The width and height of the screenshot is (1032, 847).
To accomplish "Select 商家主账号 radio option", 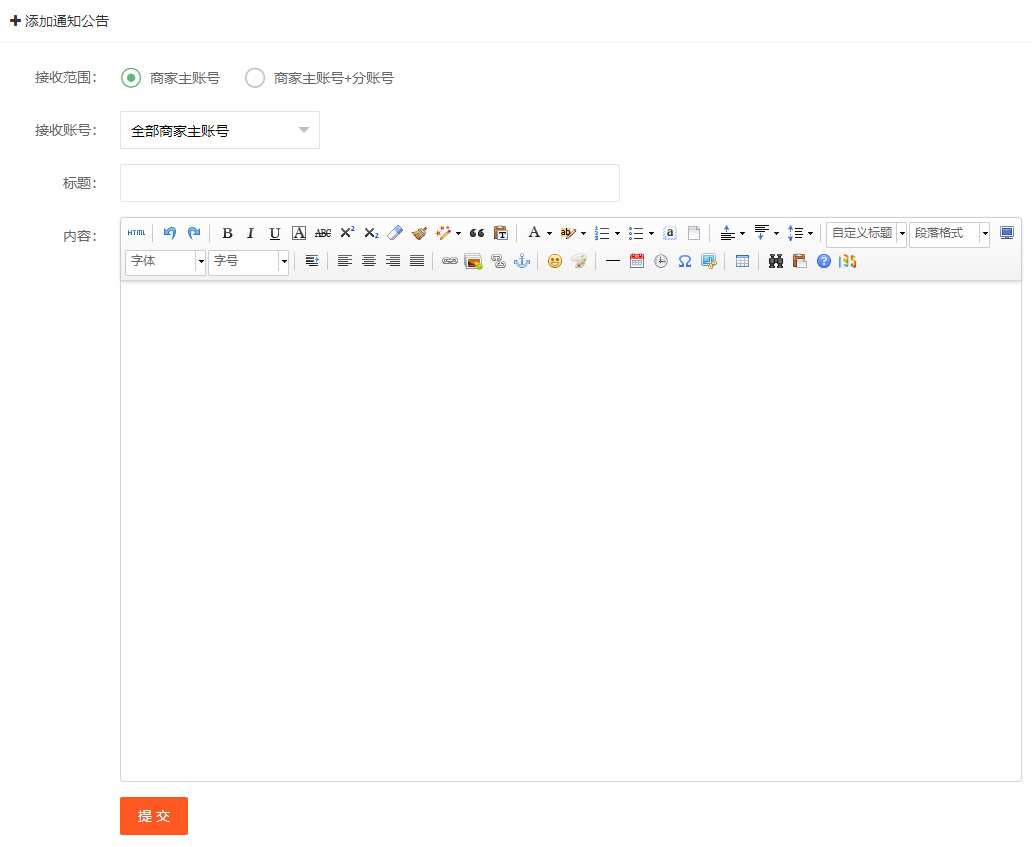I will 131,78.
